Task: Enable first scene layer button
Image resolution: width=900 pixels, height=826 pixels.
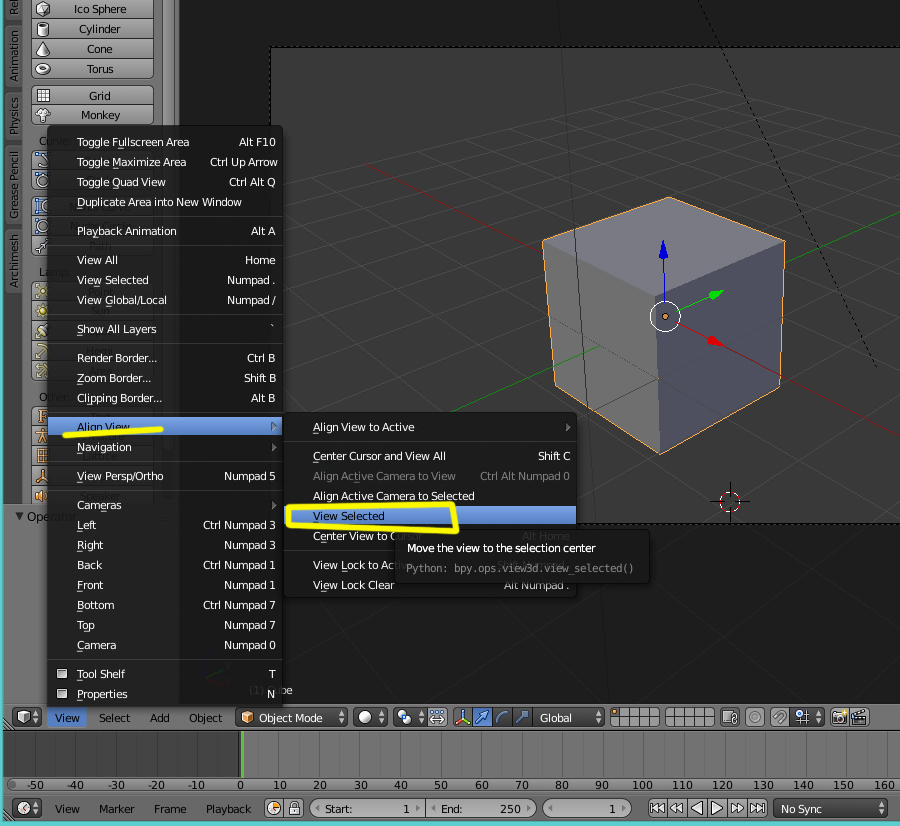Action: [615, 713]
